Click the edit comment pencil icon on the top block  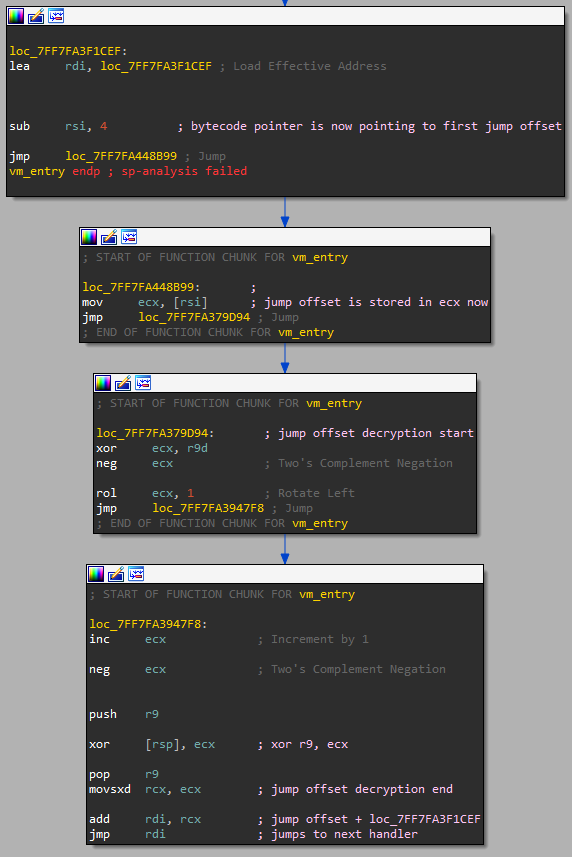coord(36,16)
